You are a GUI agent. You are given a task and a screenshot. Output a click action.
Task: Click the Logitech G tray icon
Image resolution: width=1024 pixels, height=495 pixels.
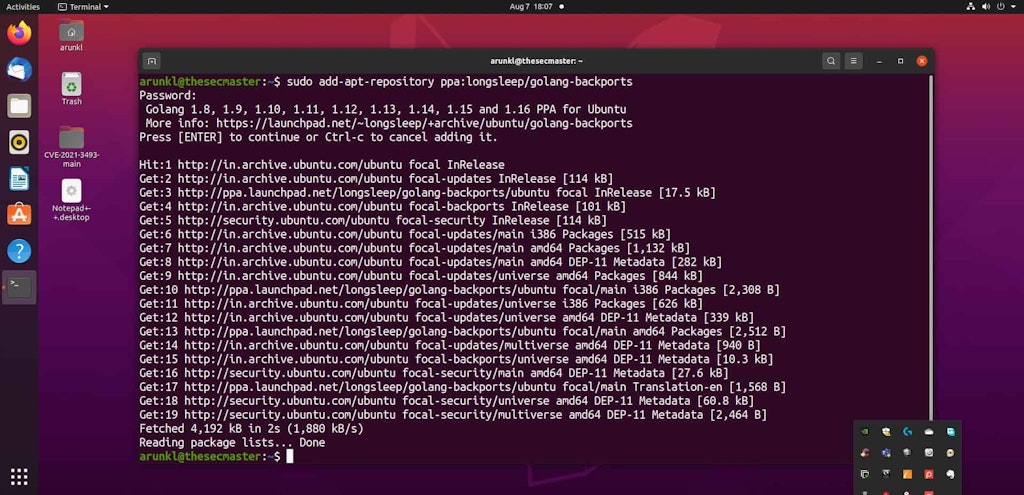click(x=907, y=432)
